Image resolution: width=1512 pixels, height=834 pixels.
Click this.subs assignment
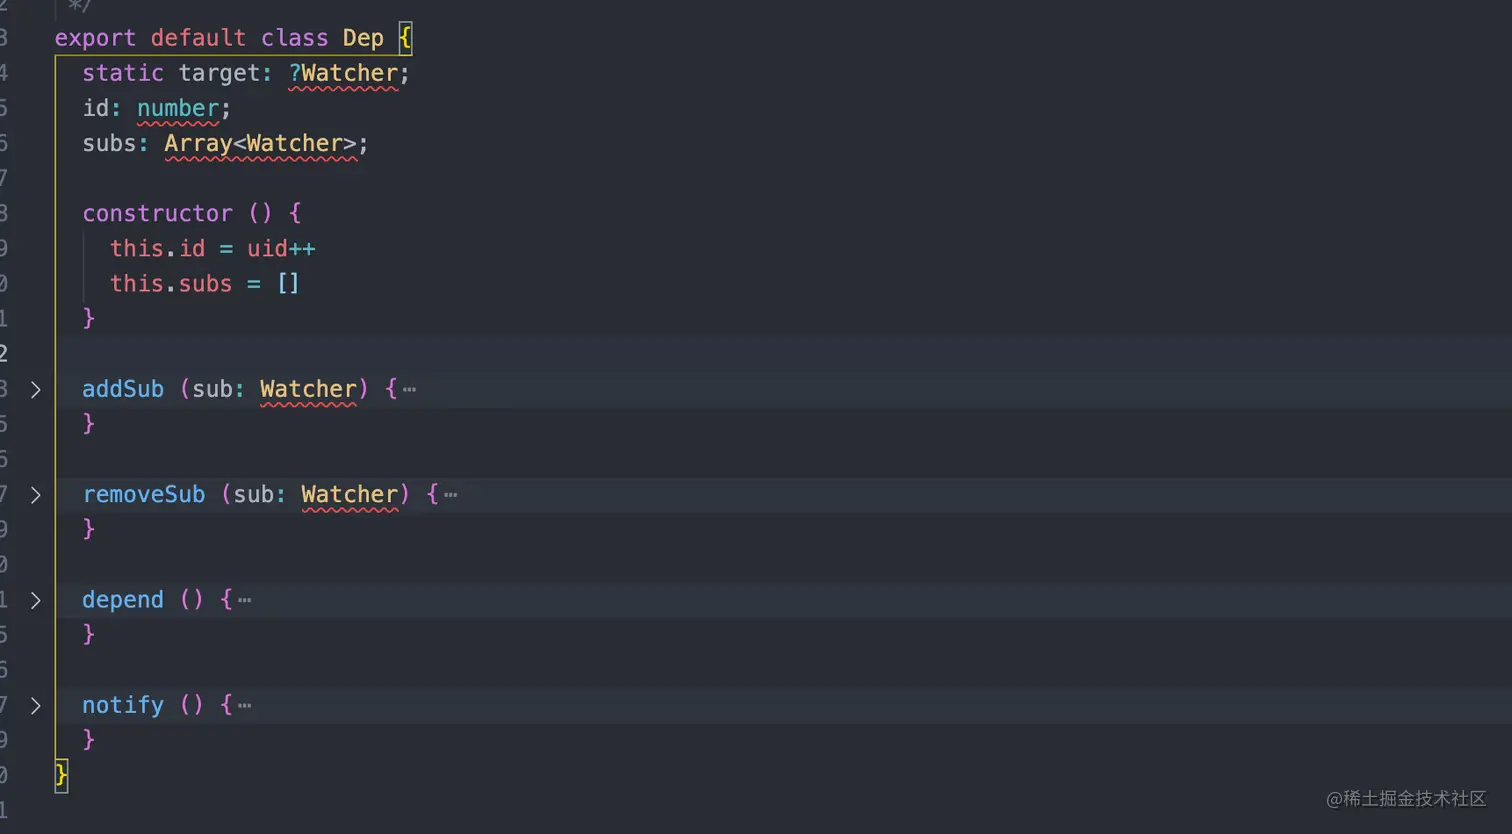click(170, 284)
